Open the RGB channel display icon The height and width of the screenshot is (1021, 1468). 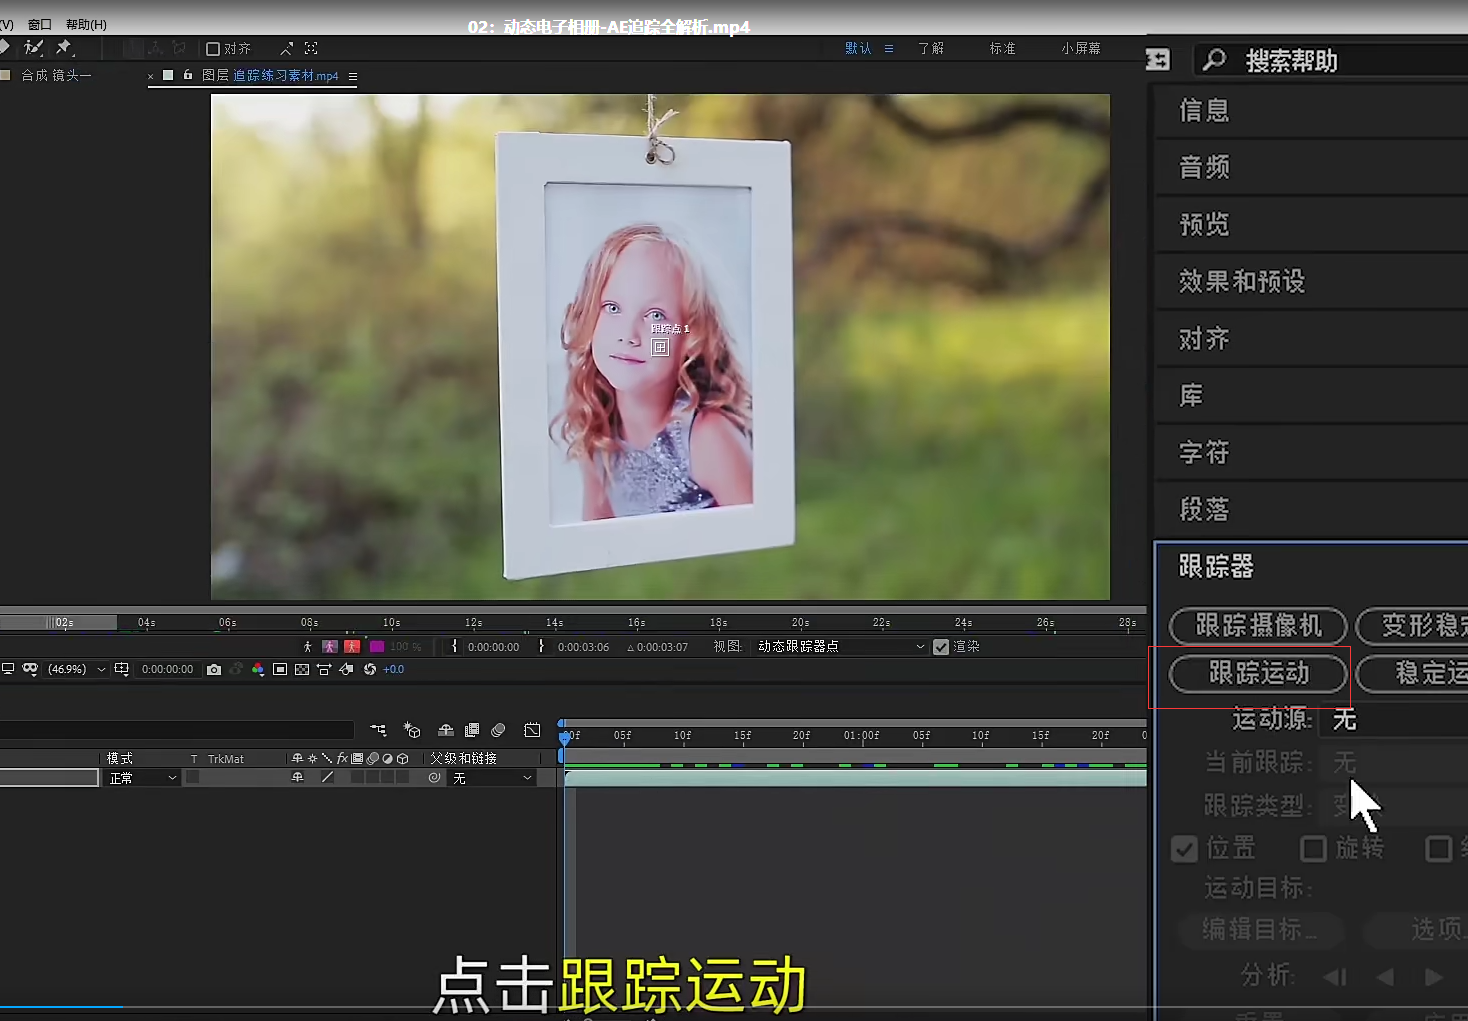pos(258,669)
